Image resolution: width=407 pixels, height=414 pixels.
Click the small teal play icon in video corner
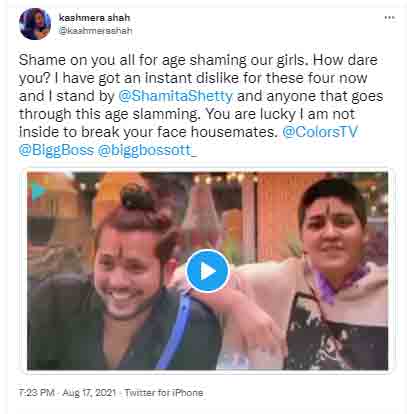coord(39,191)
